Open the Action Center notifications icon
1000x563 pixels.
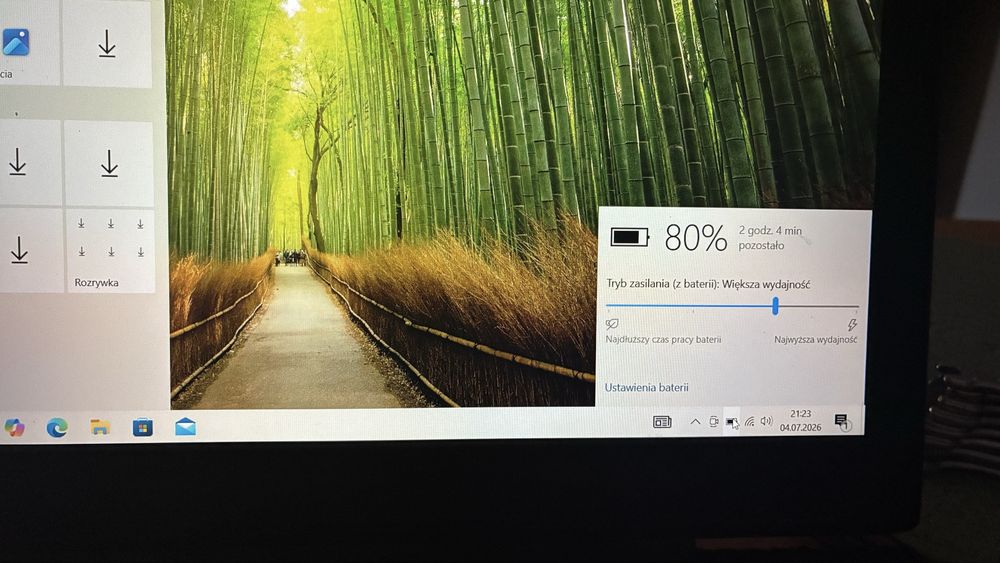[x=842, y=421]
